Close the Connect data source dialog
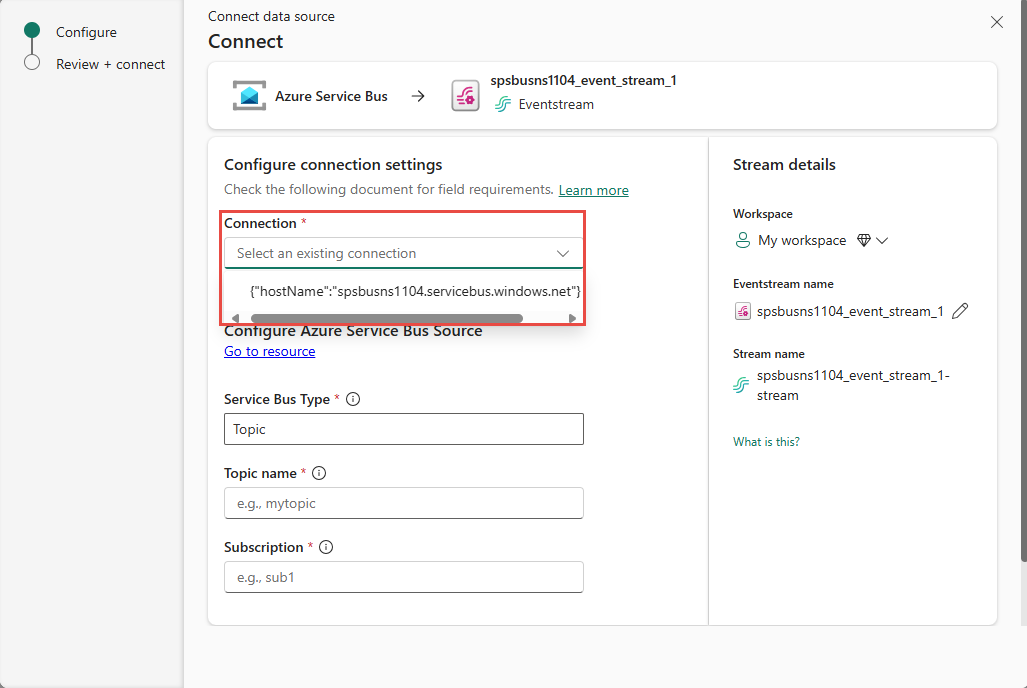 tap(996, 22)
